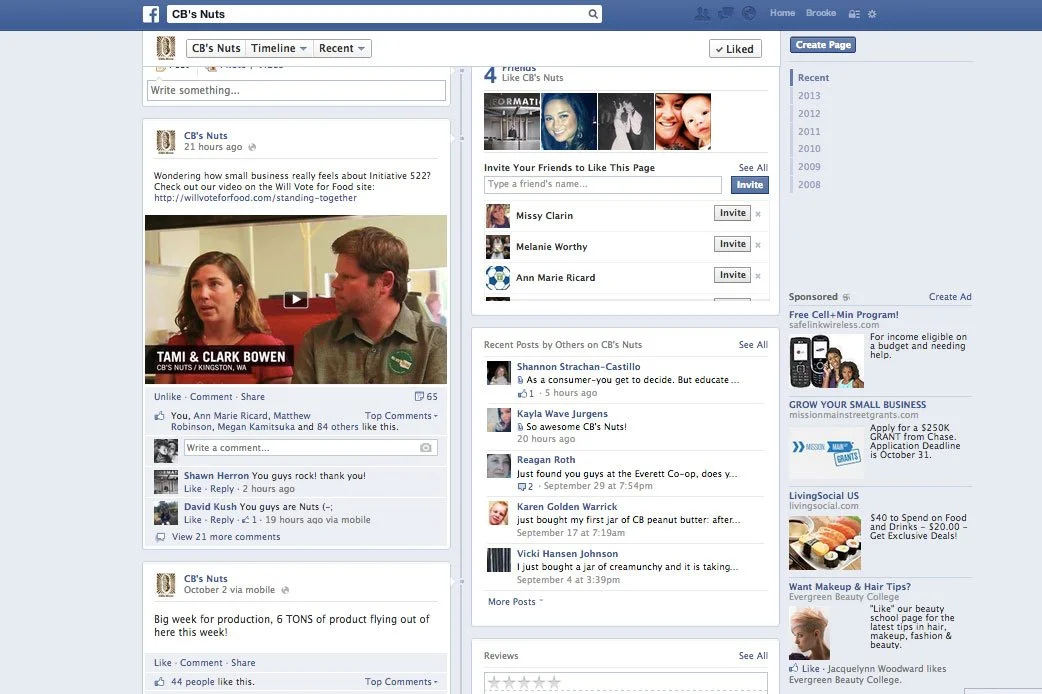1042x694 pixels.
Task: Select Recent in the timeline year list
Action: (813, 78)
